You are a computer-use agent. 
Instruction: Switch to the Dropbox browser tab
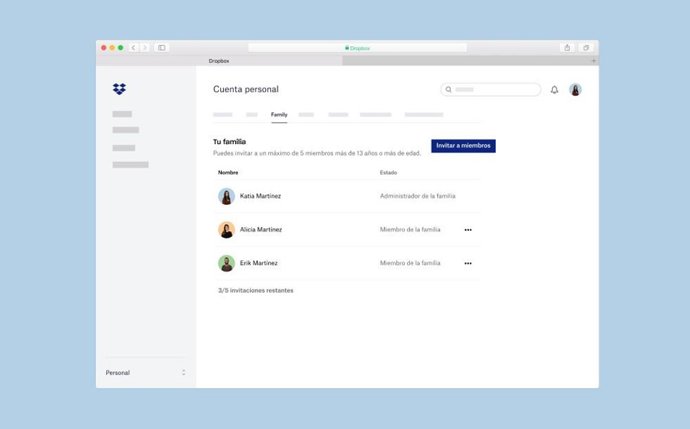[x=219, y=61]
